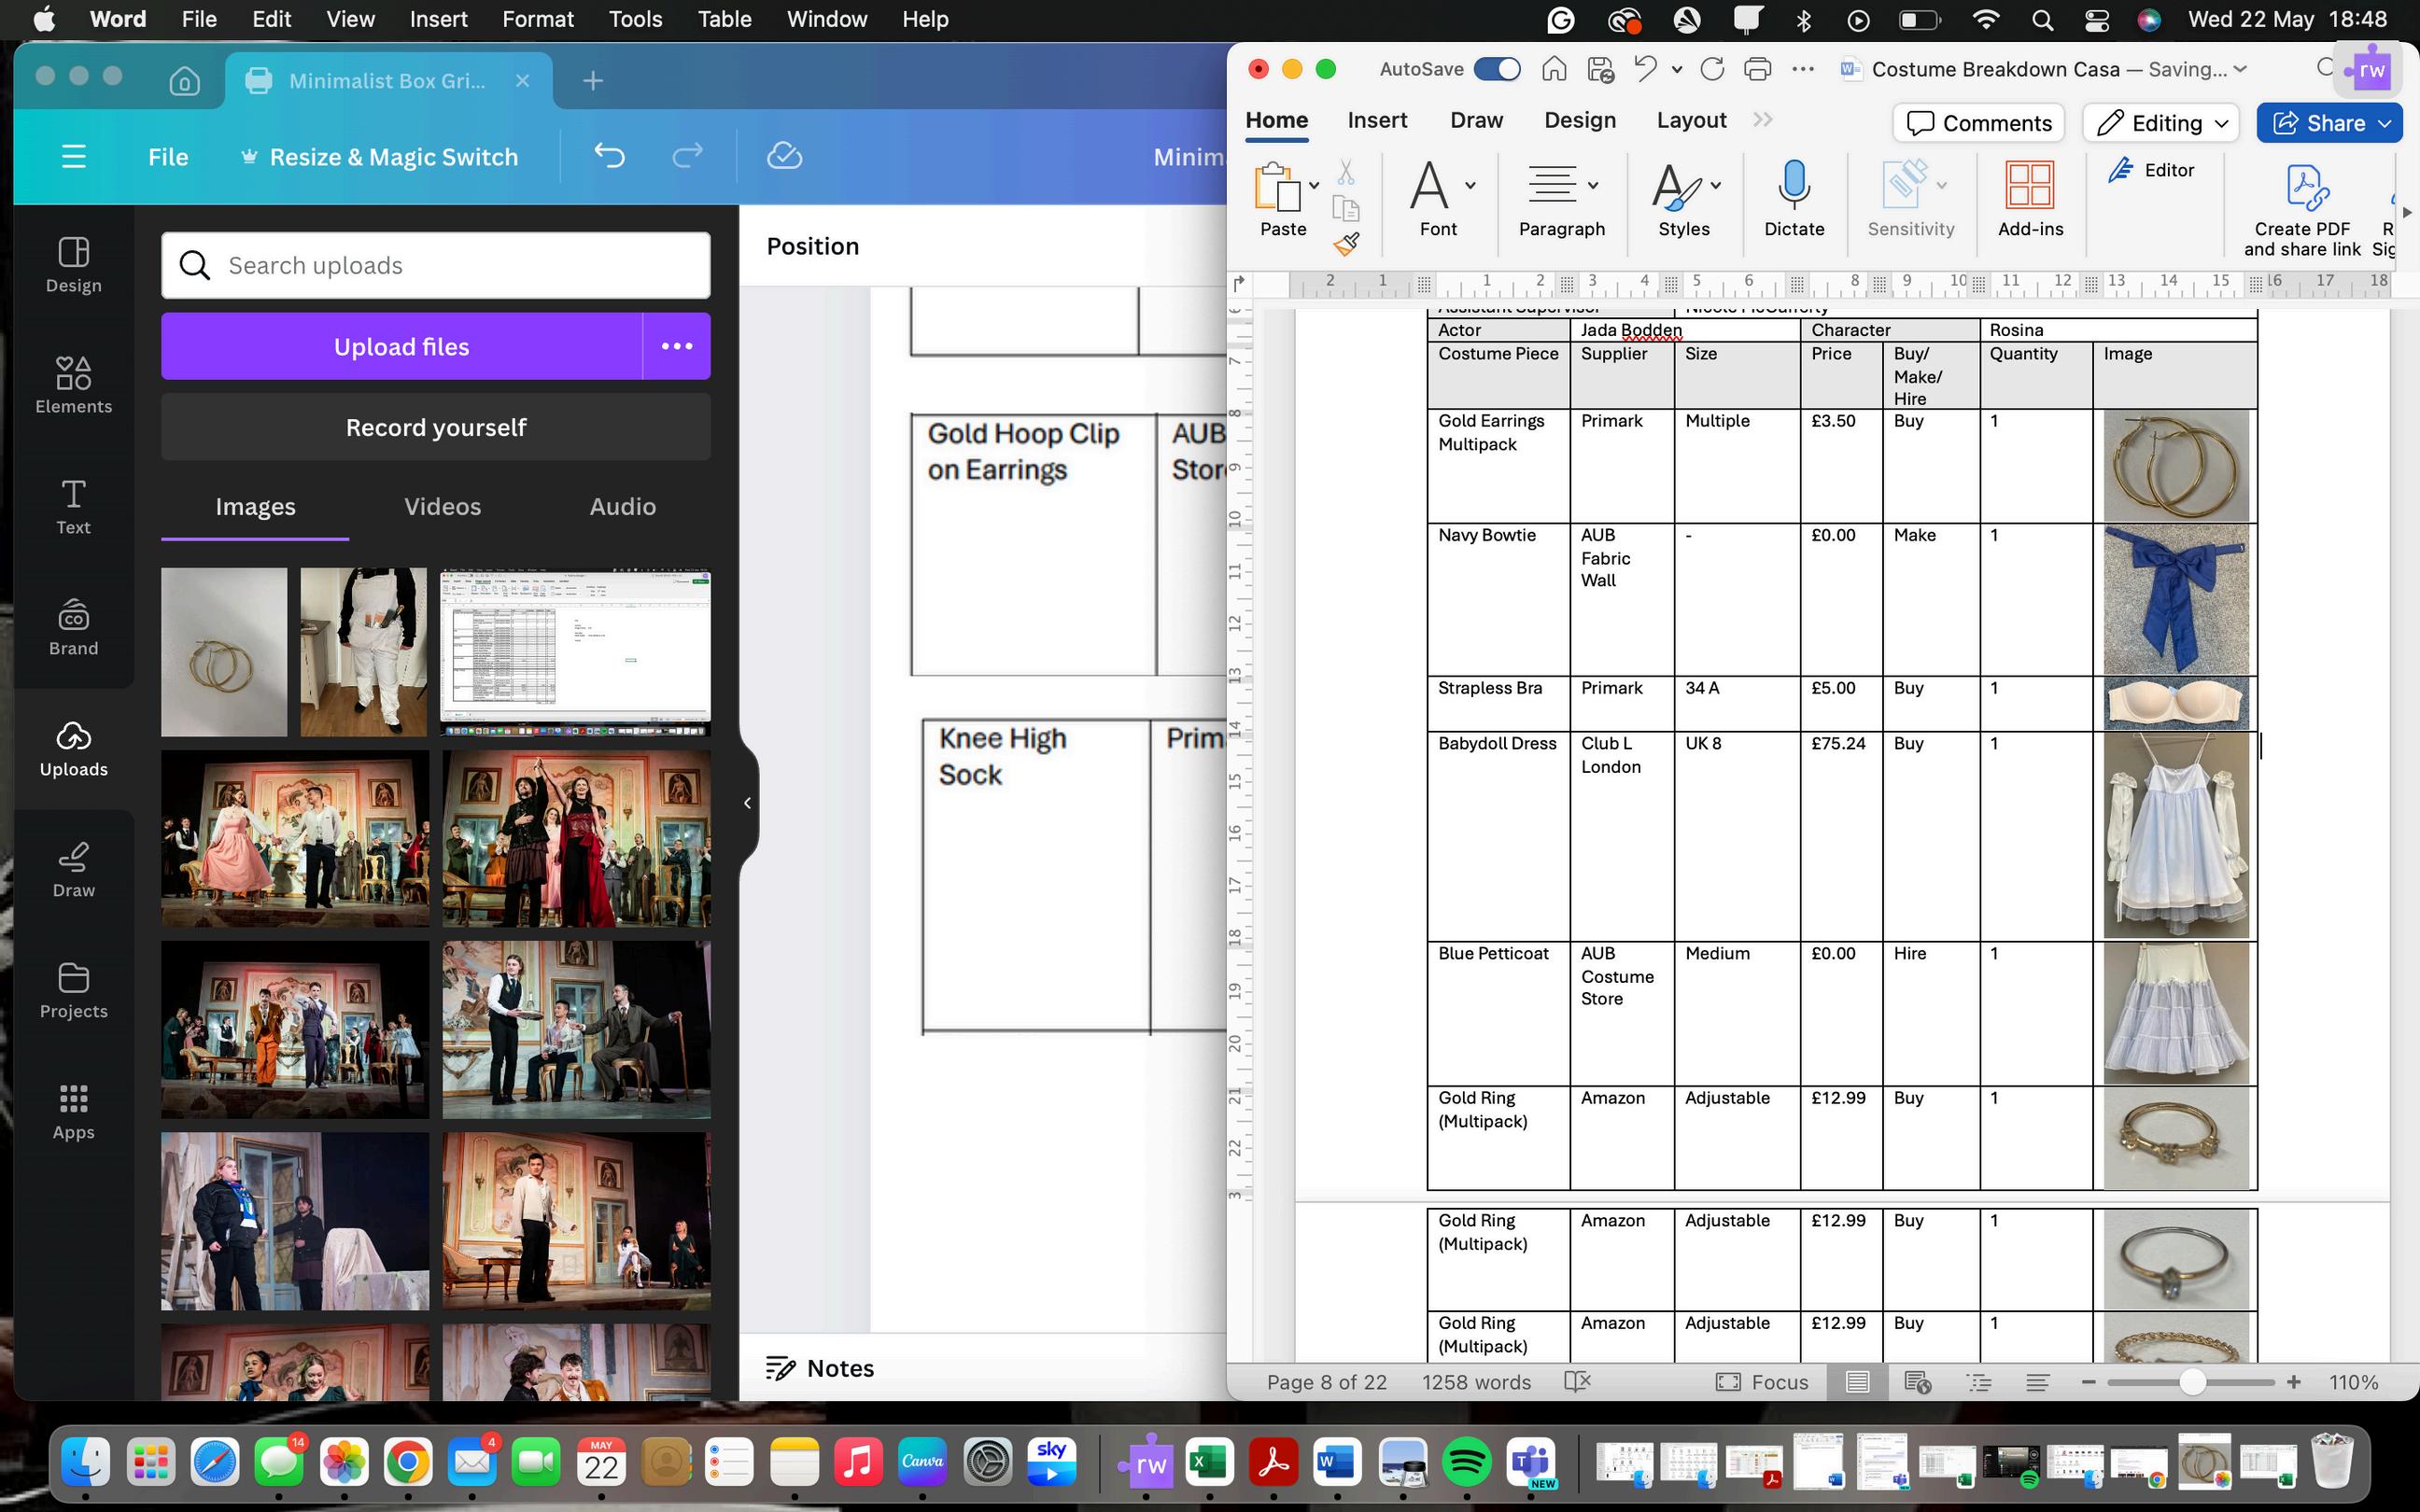Viewport: 2420px width, 1512px height.
Task: Open Upload files more options button
Action: click(676, 346)
